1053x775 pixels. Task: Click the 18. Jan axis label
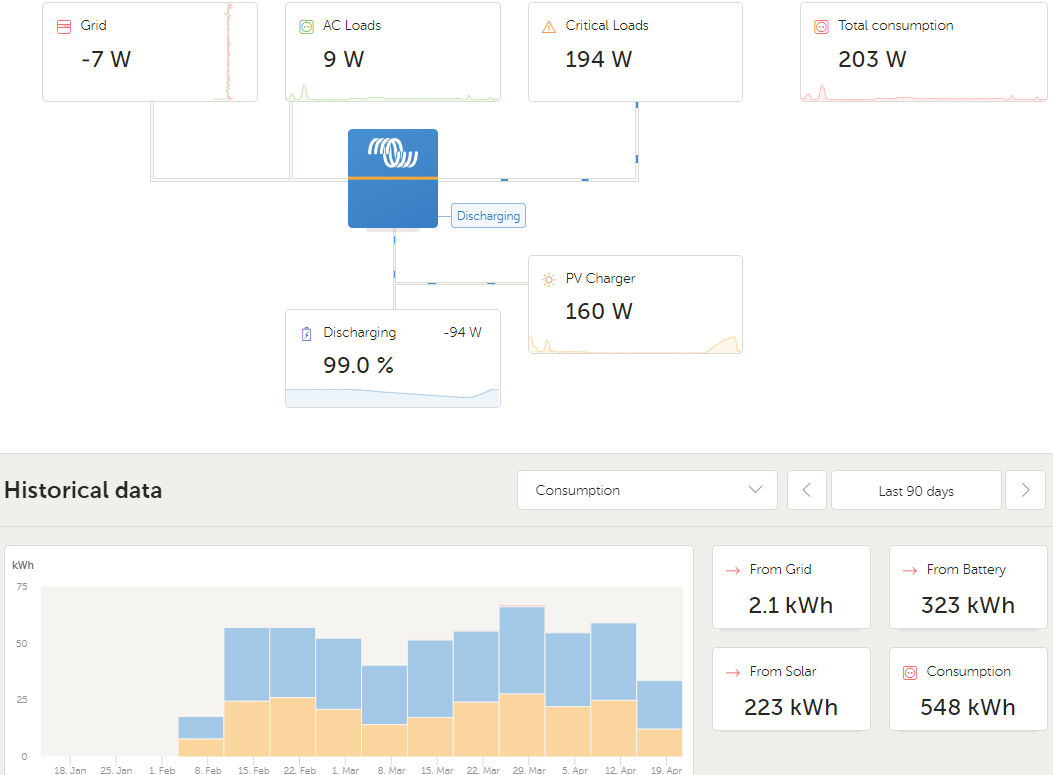pos(70,770)
